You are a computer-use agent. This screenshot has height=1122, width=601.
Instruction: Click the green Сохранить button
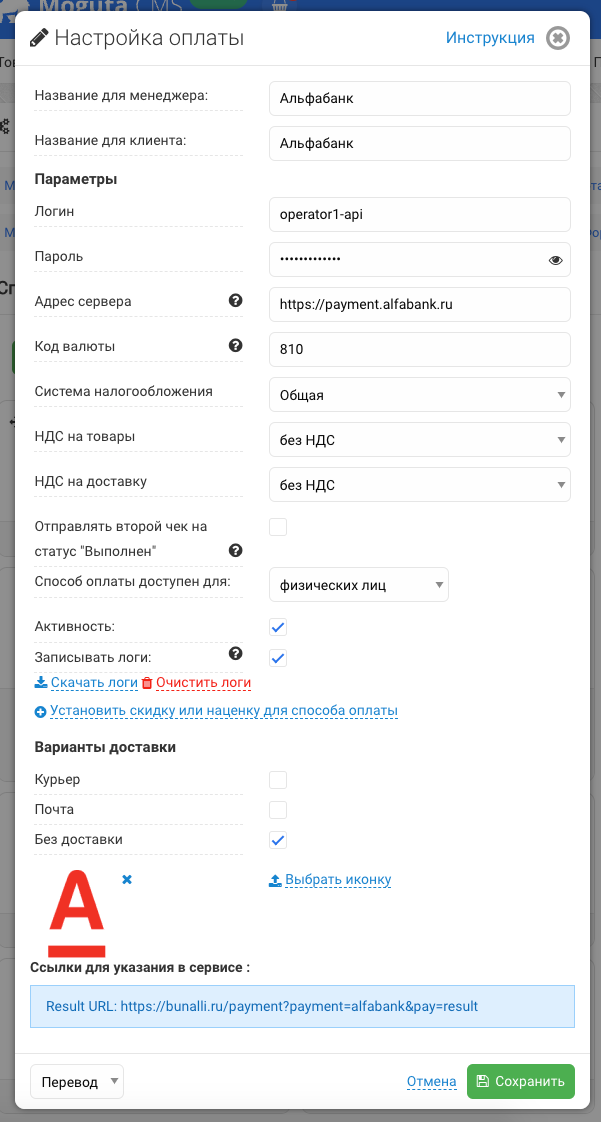coord(521,1081)
